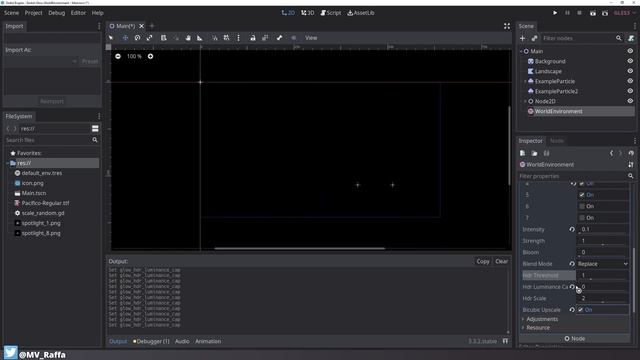
Task: Toggle visibility of Landscape node
Action: coord(630,71)
